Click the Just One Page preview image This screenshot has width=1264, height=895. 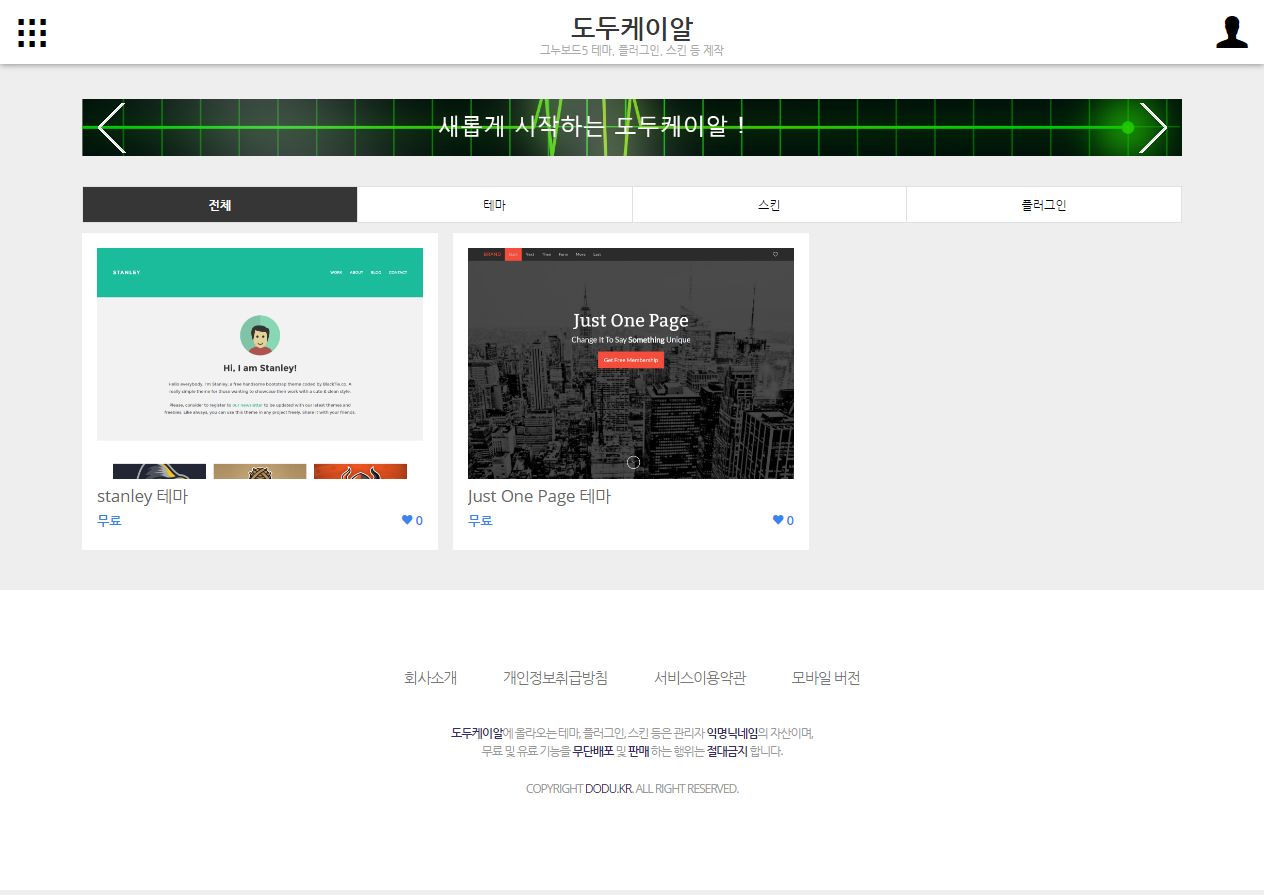click(x=630, y=363)
